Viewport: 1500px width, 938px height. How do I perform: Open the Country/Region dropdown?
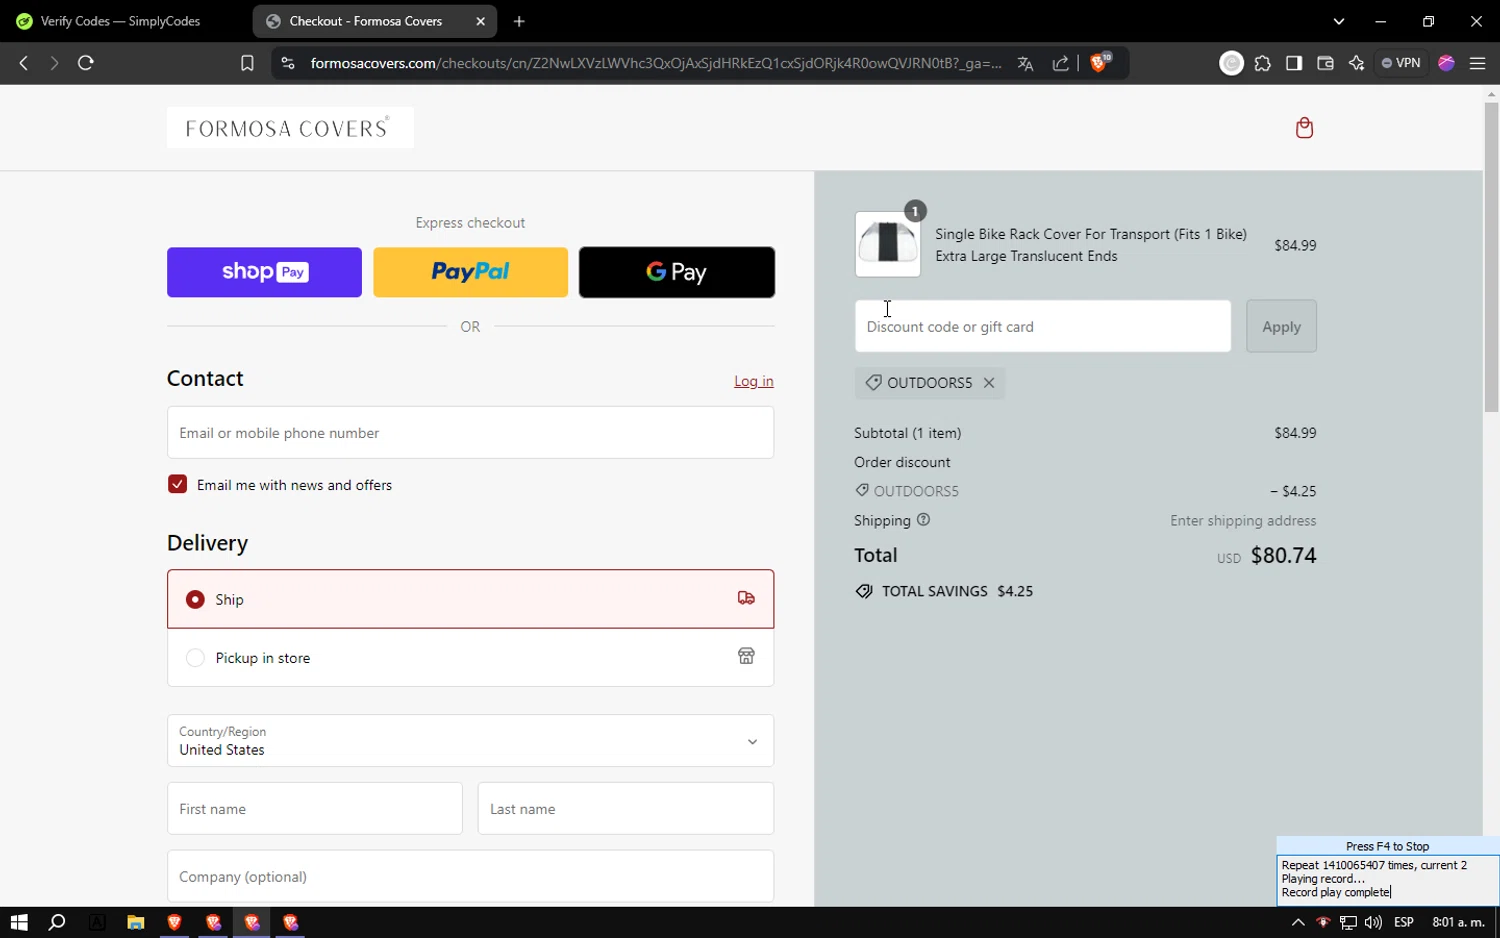pos(470,741)
